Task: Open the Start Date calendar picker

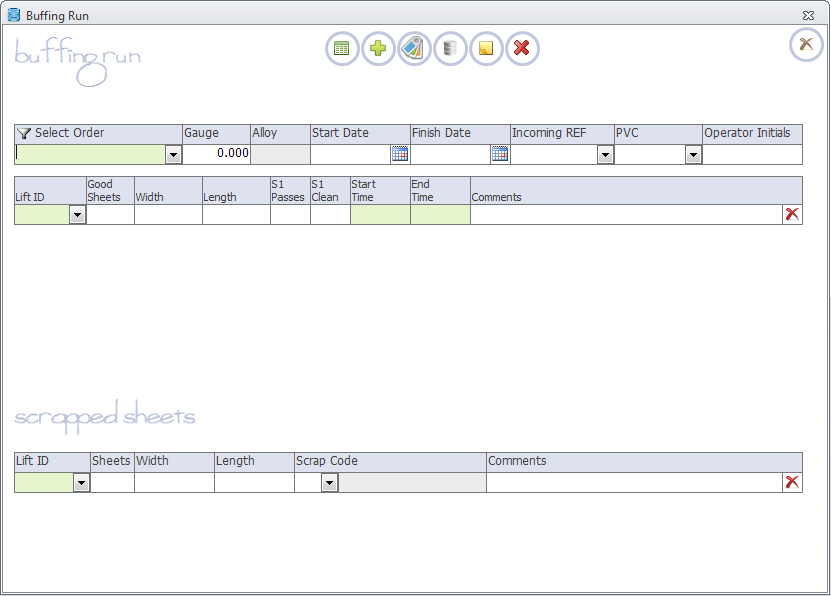Action: [x=400, y=154]
